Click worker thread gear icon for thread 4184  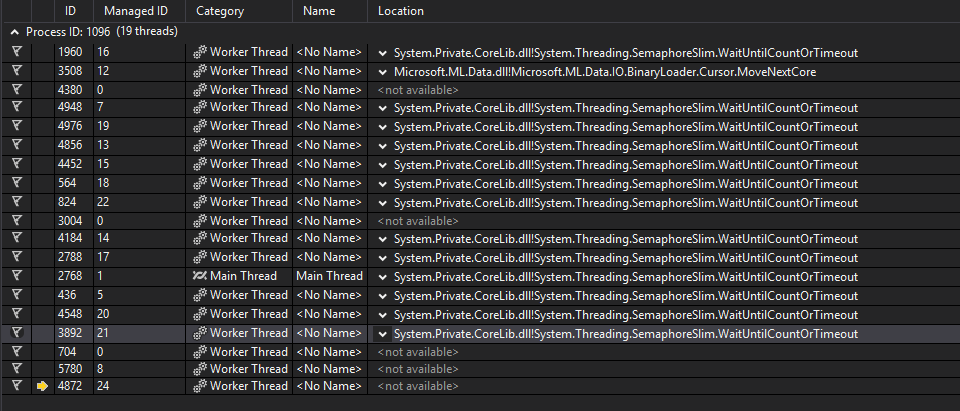[200, 238]
